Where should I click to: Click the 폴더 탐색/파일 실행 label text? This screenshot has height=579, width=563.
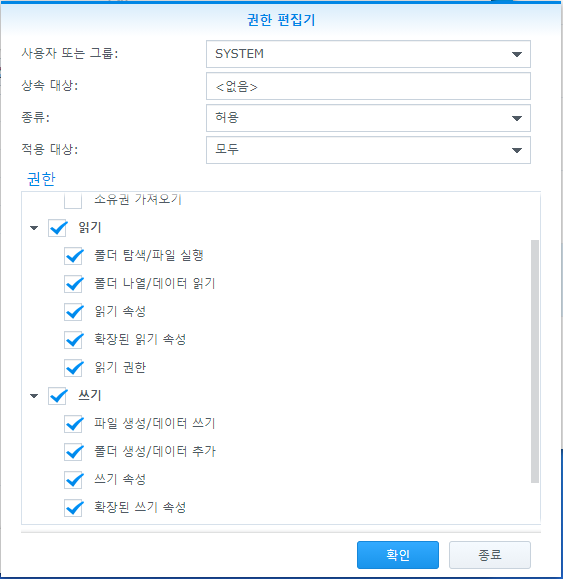click(149, 255)
